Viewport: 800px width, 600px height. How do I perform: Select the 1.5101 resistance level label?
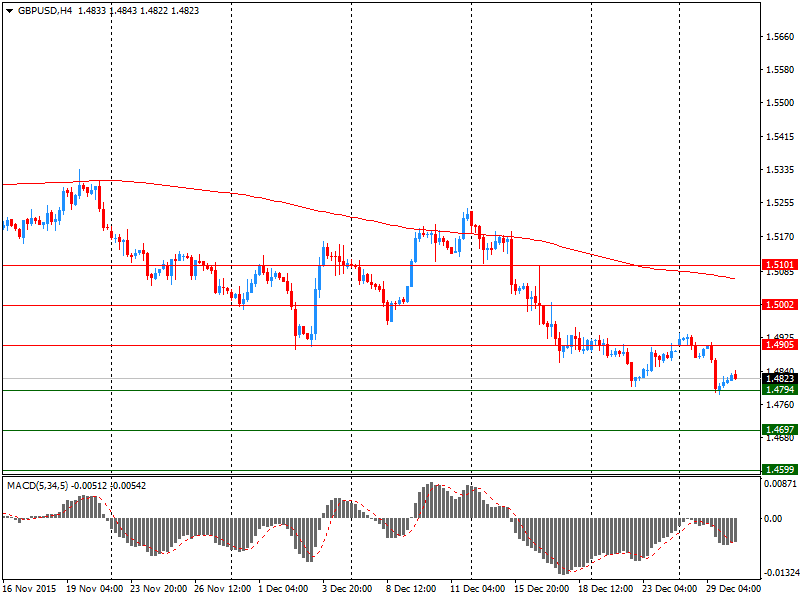780,264
